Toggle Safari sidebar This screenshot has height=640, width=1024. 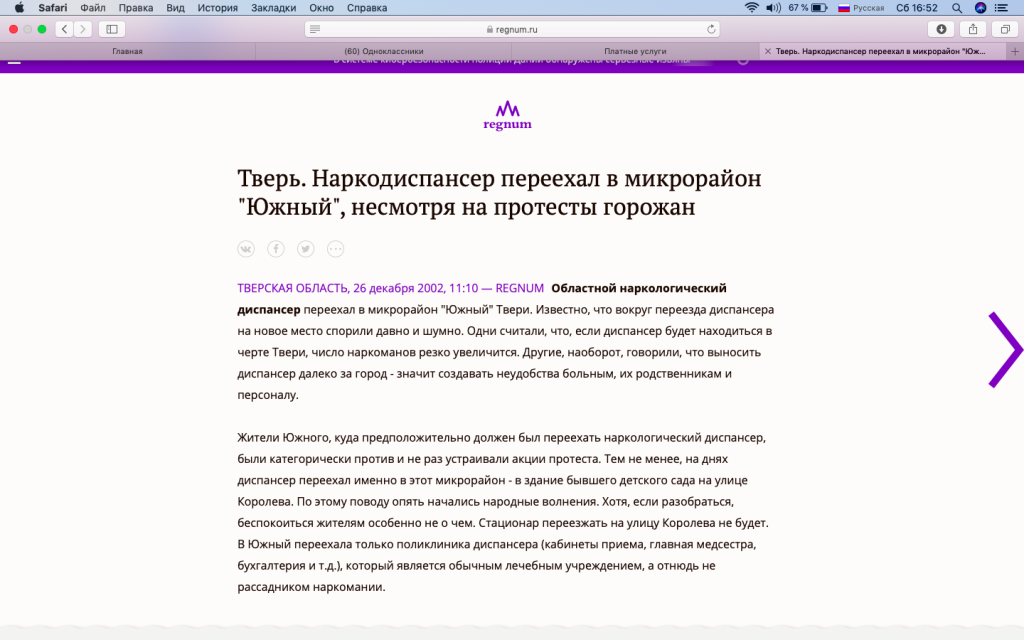111,29
